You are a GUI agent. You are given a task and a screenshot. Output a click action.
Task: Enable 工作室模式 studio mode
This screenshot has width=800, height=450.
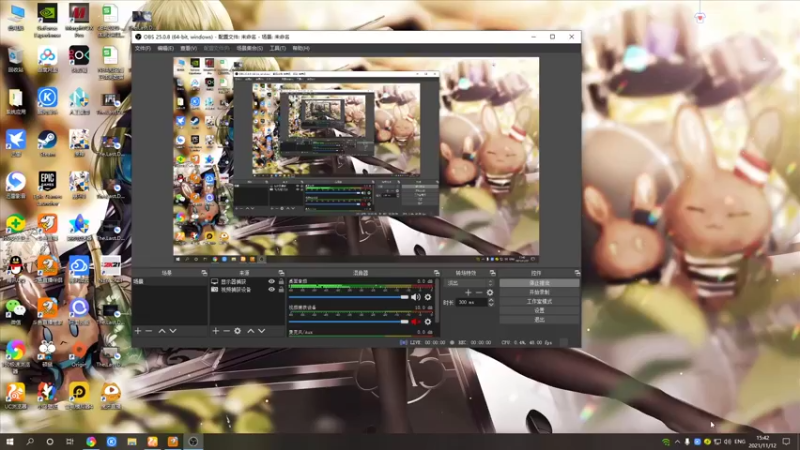point(539,301)
